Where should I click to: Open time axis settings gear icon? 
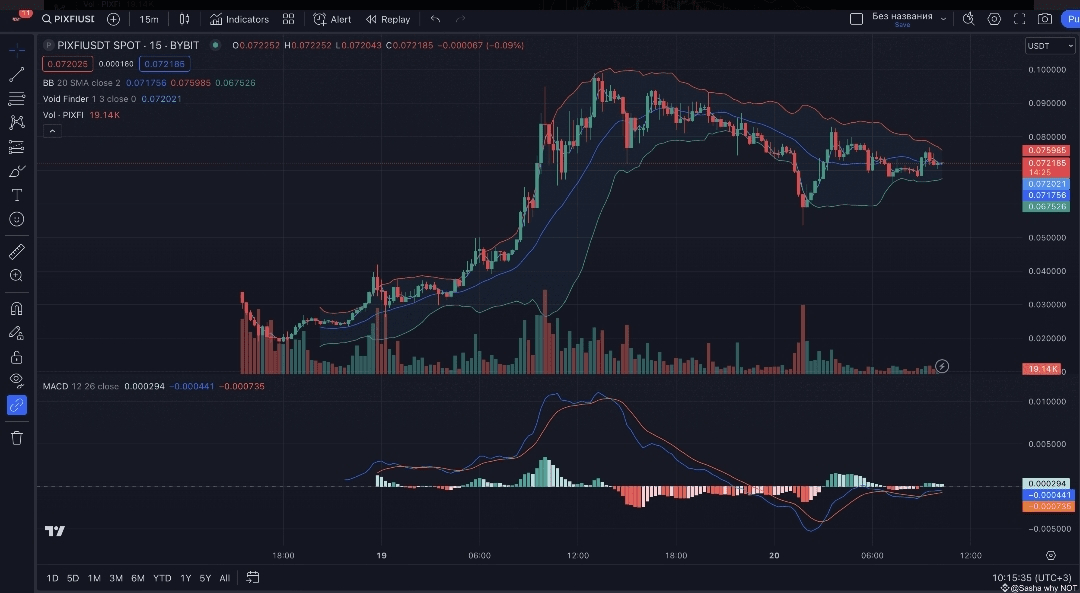pyautogui.click(x=1050, y=555)
